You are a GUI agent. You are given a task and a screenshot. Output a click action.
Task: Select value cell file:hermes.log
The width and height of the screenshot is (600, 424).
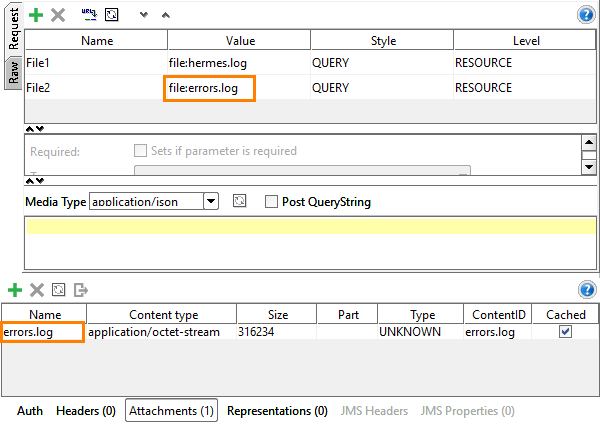(239, 62)
